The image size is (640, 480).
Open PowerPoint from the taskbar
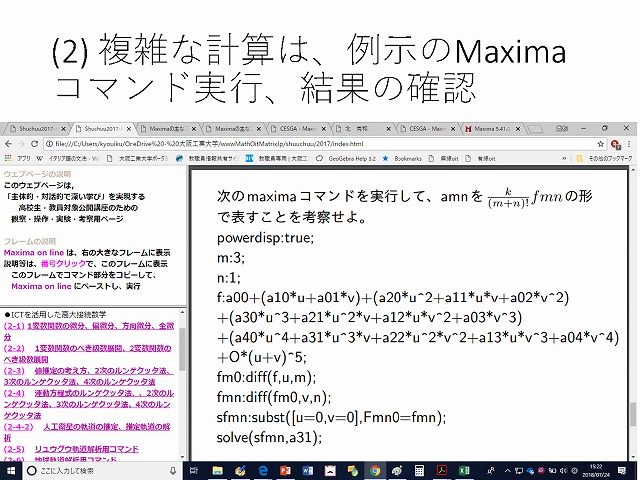point(285,471)
